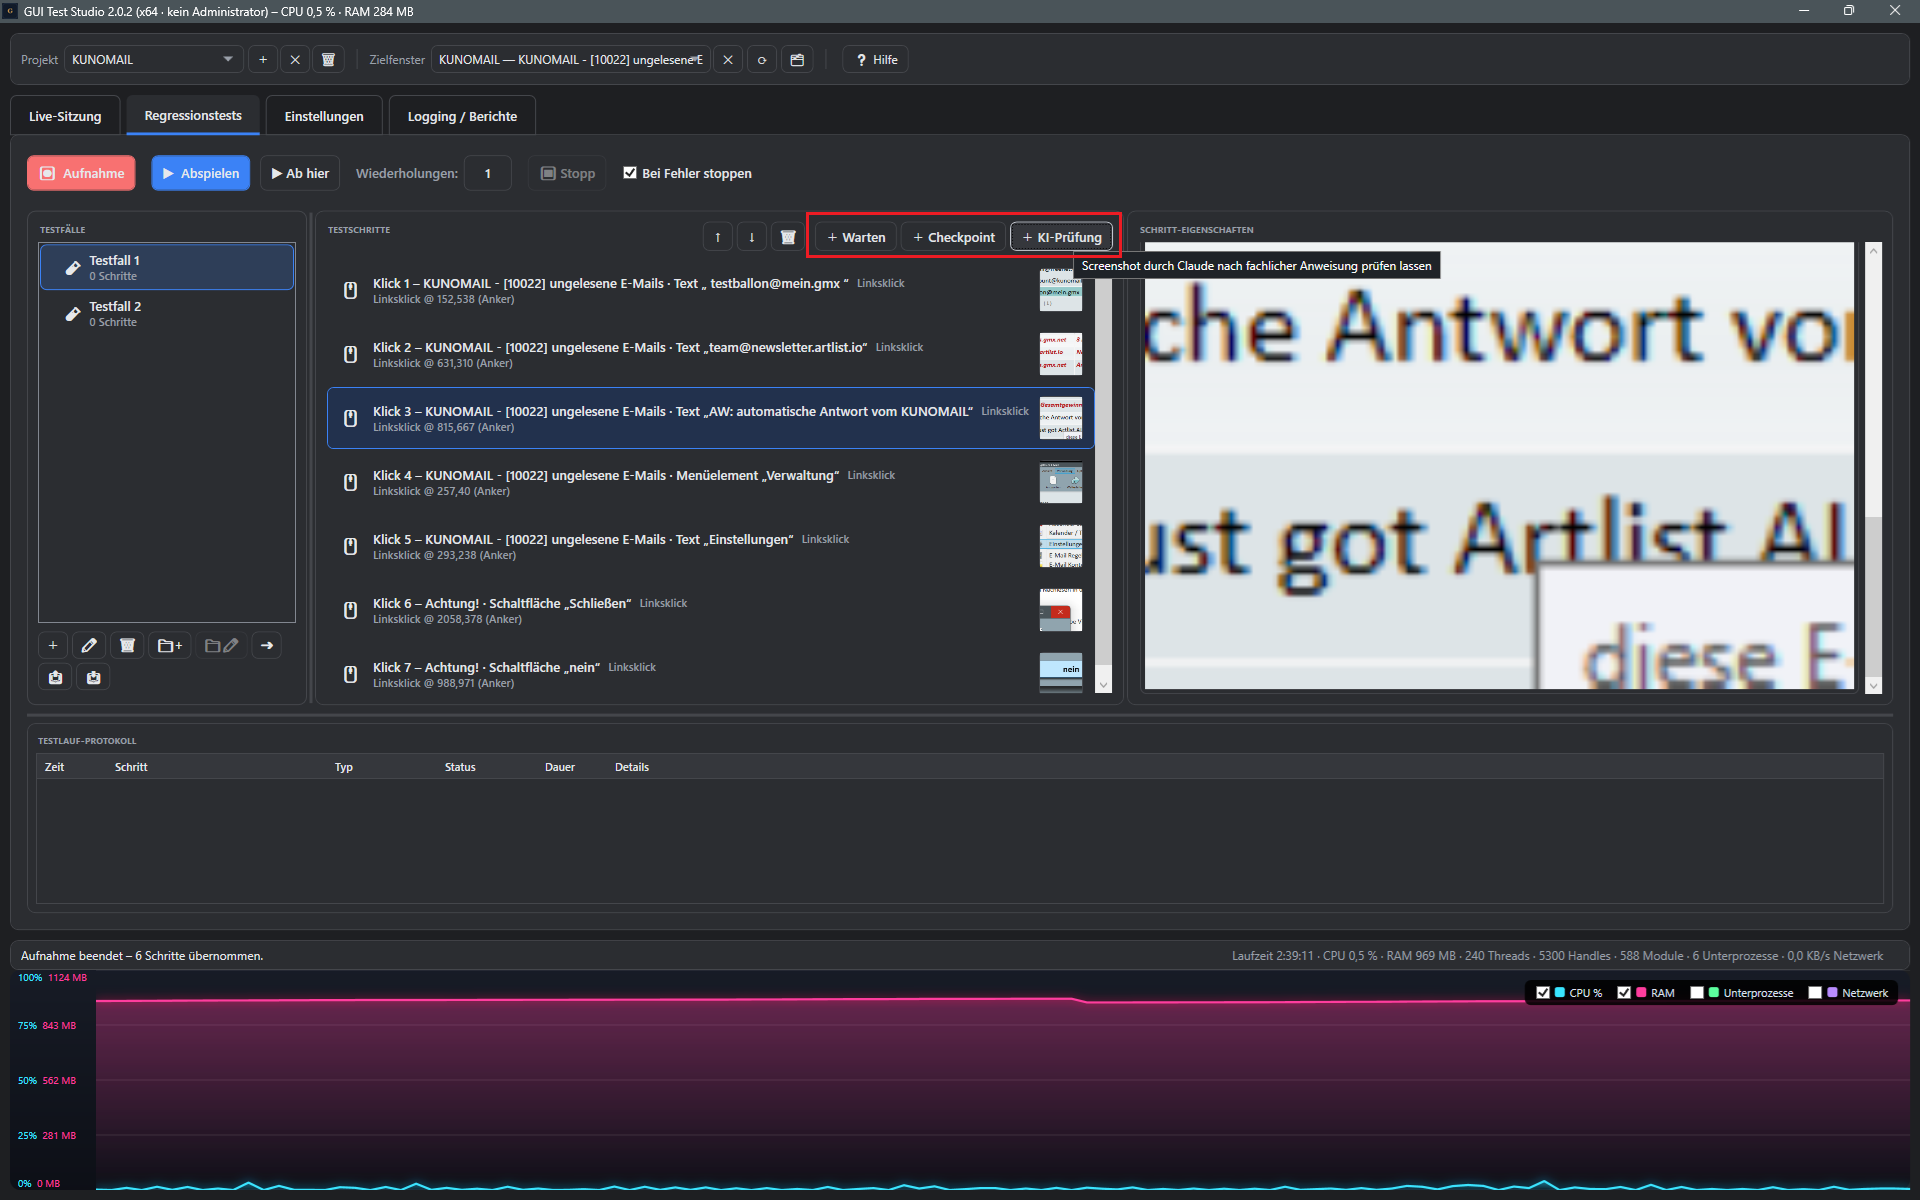Viewport: 1920px width, 1200px height.
Task: Add a Checkpoint step
Action: 954,237
